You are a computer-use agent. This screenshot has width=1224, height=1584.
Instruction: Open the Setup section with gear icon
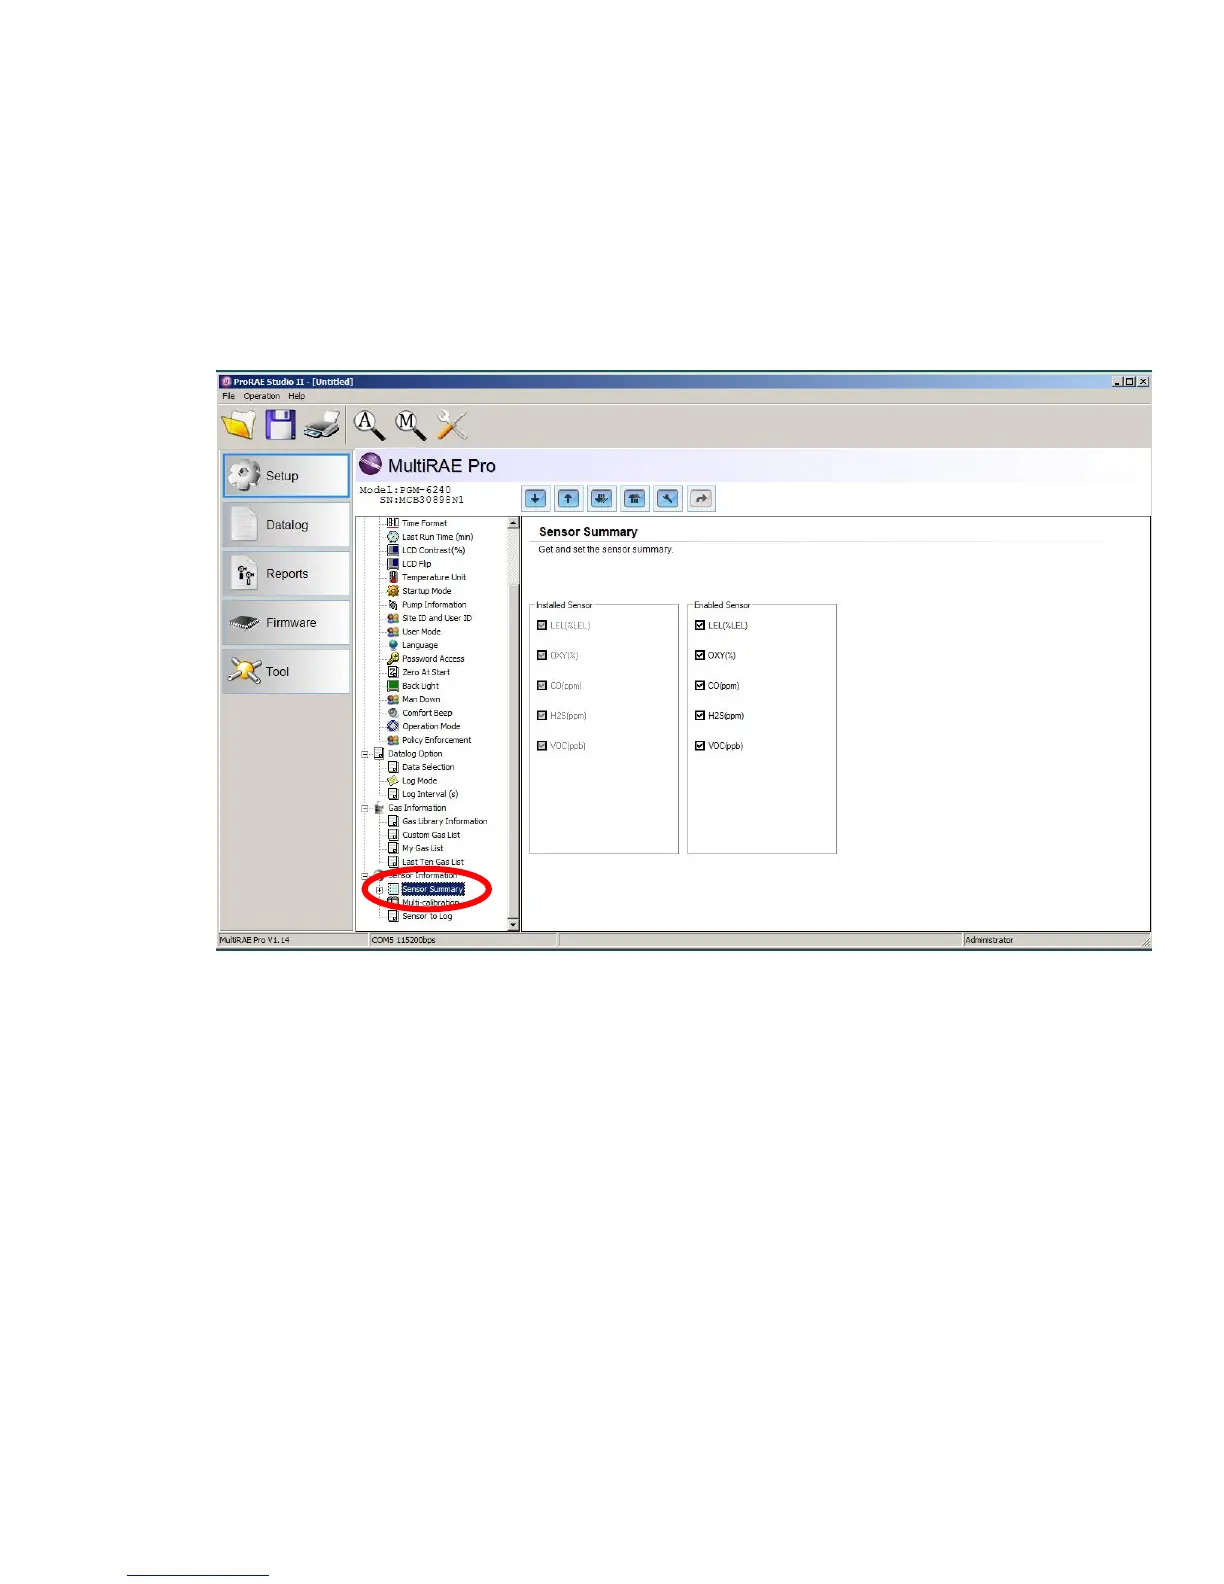[286, 475]
